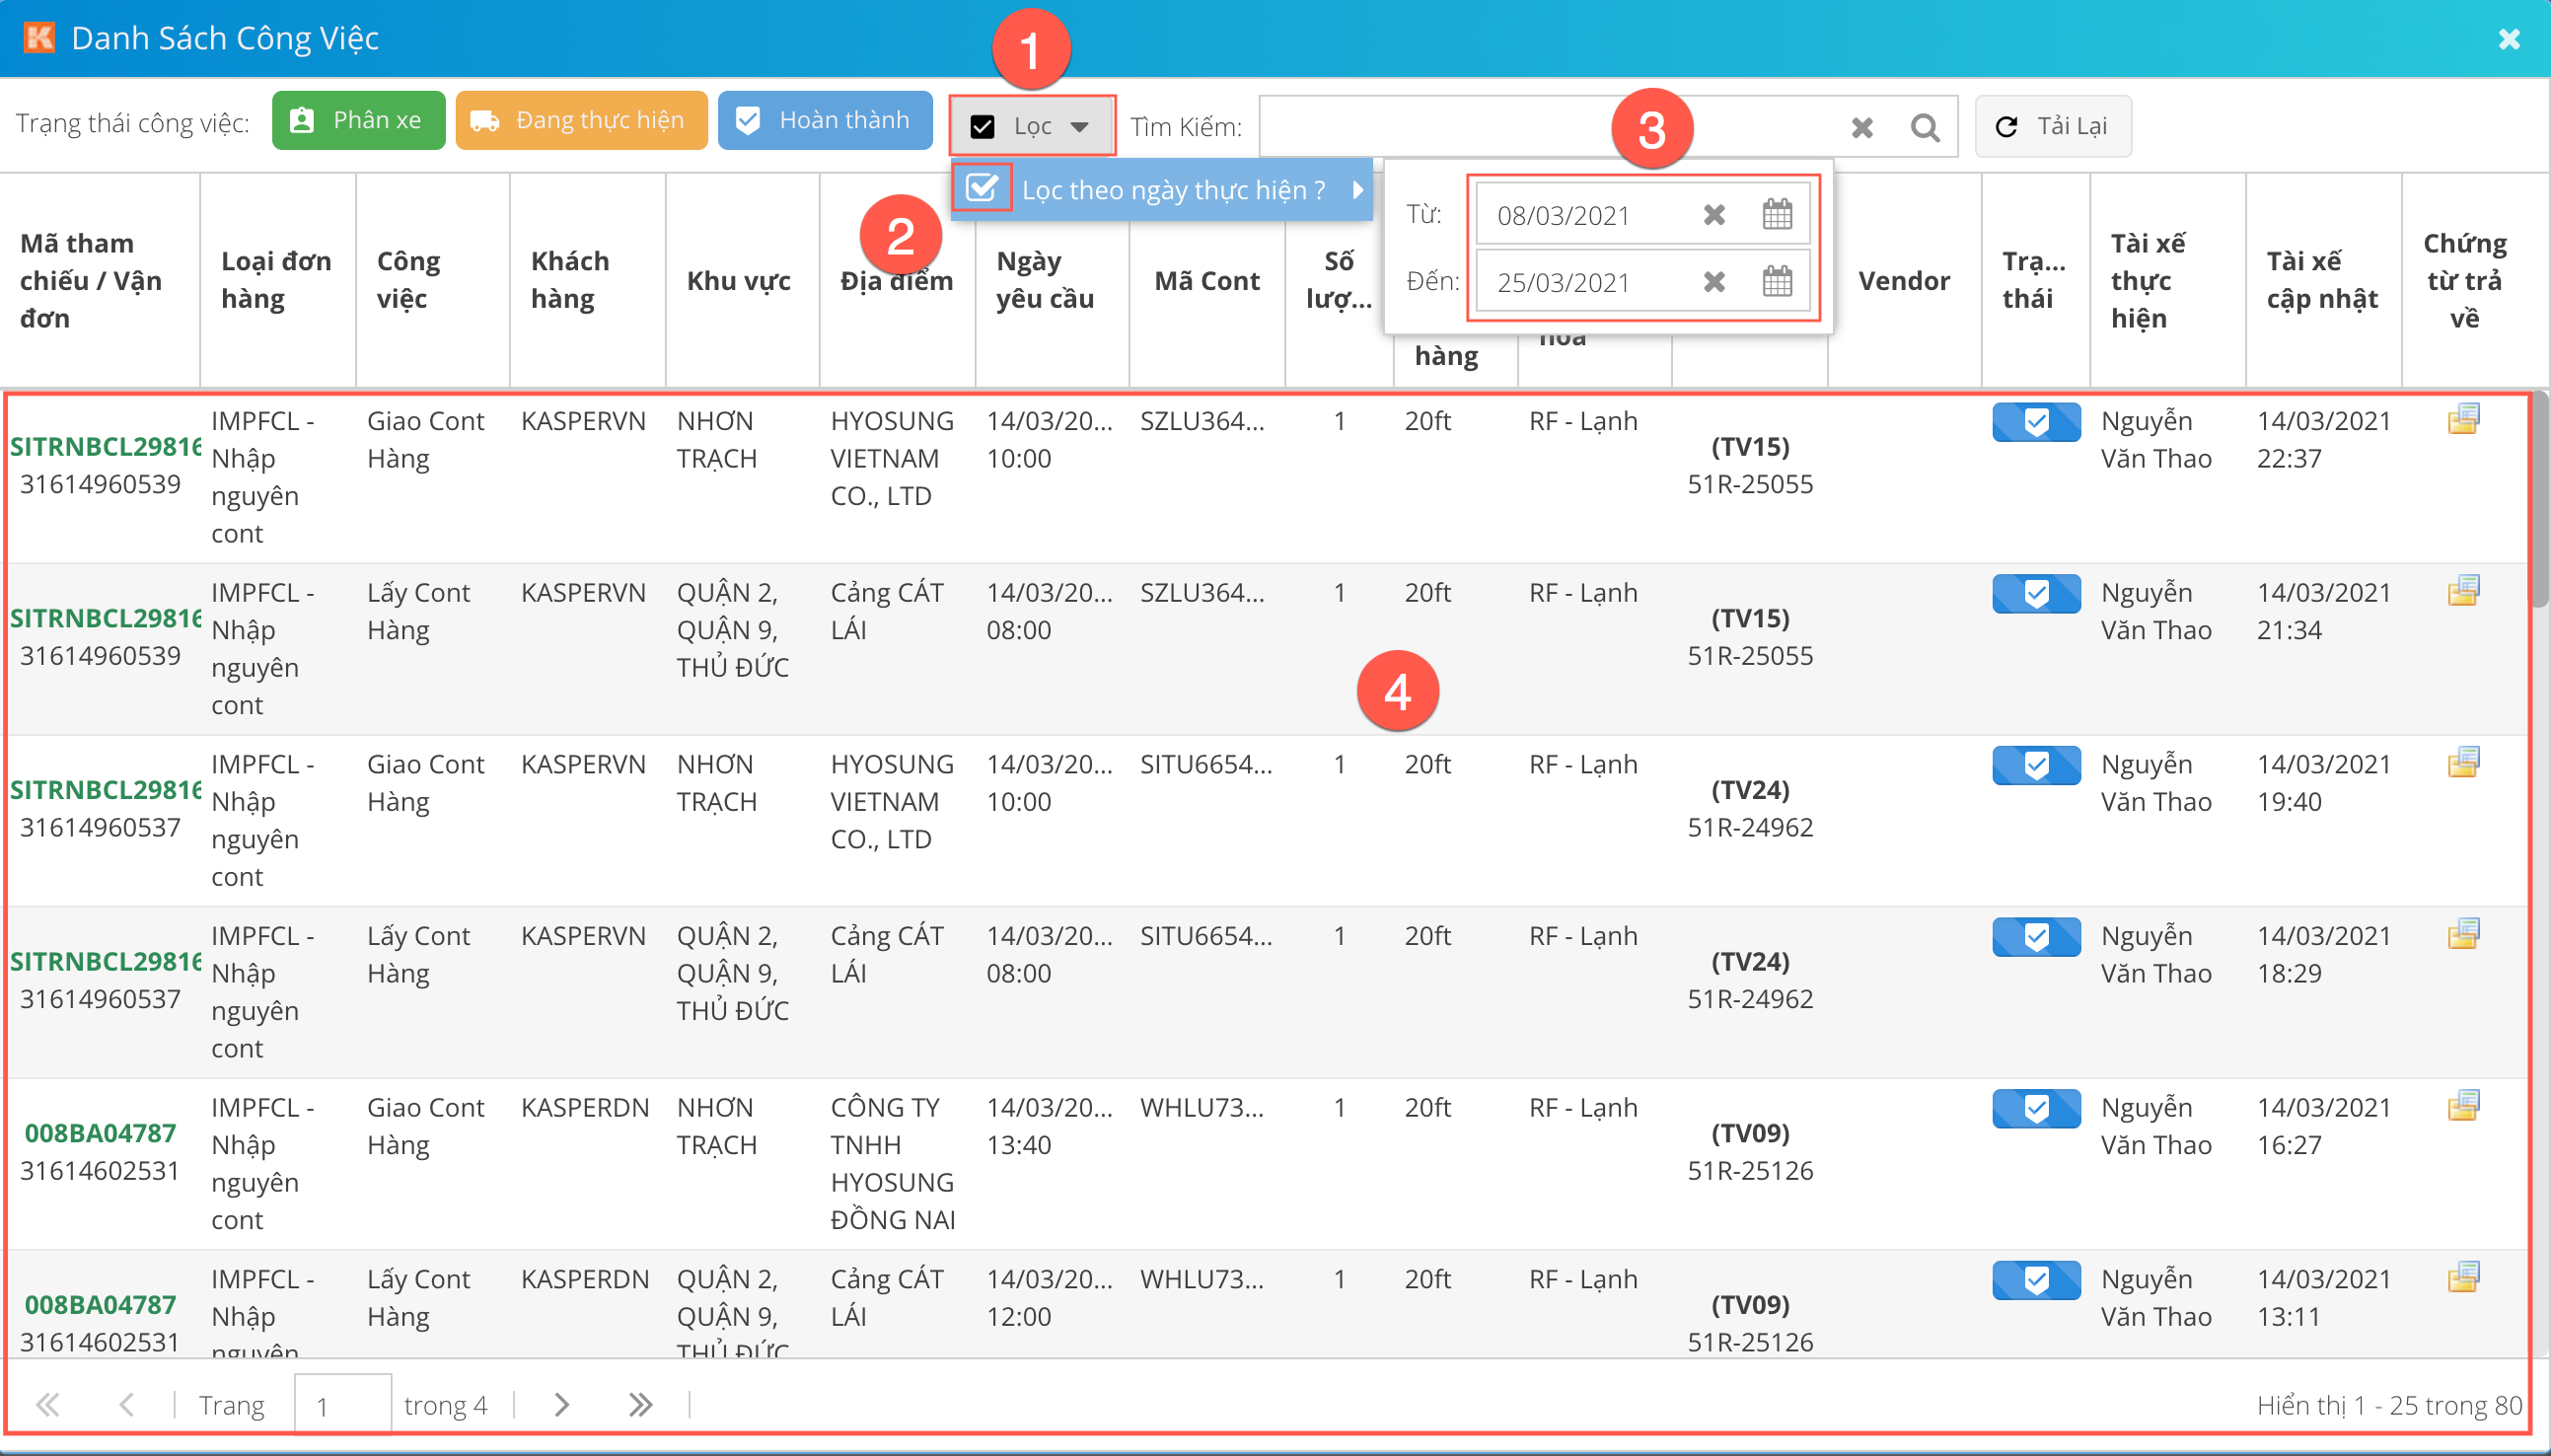Show Đang thực hiện status jobs
Viewport: 2551px width, 1456px height.
[x=581, y=121]
